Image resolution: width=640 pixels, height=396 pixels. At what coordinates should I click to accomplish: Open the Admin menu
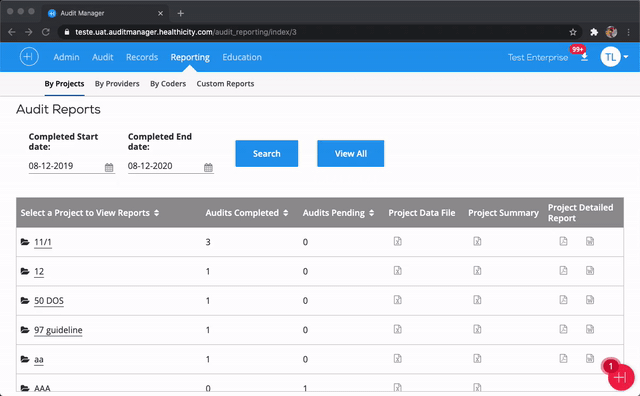[66, 57]
